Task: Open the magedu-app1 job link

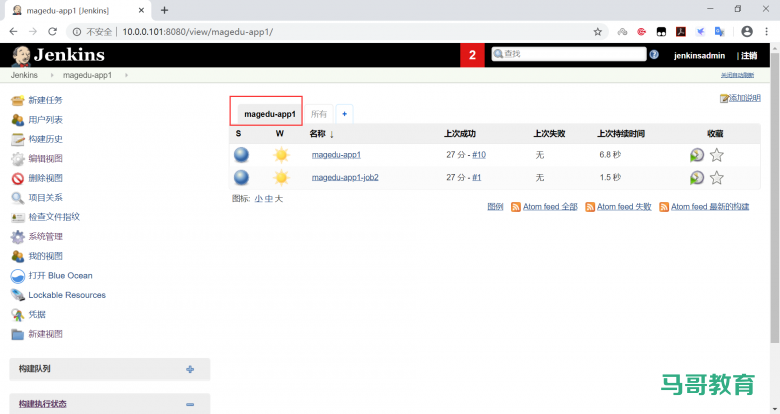Action: 336,155
